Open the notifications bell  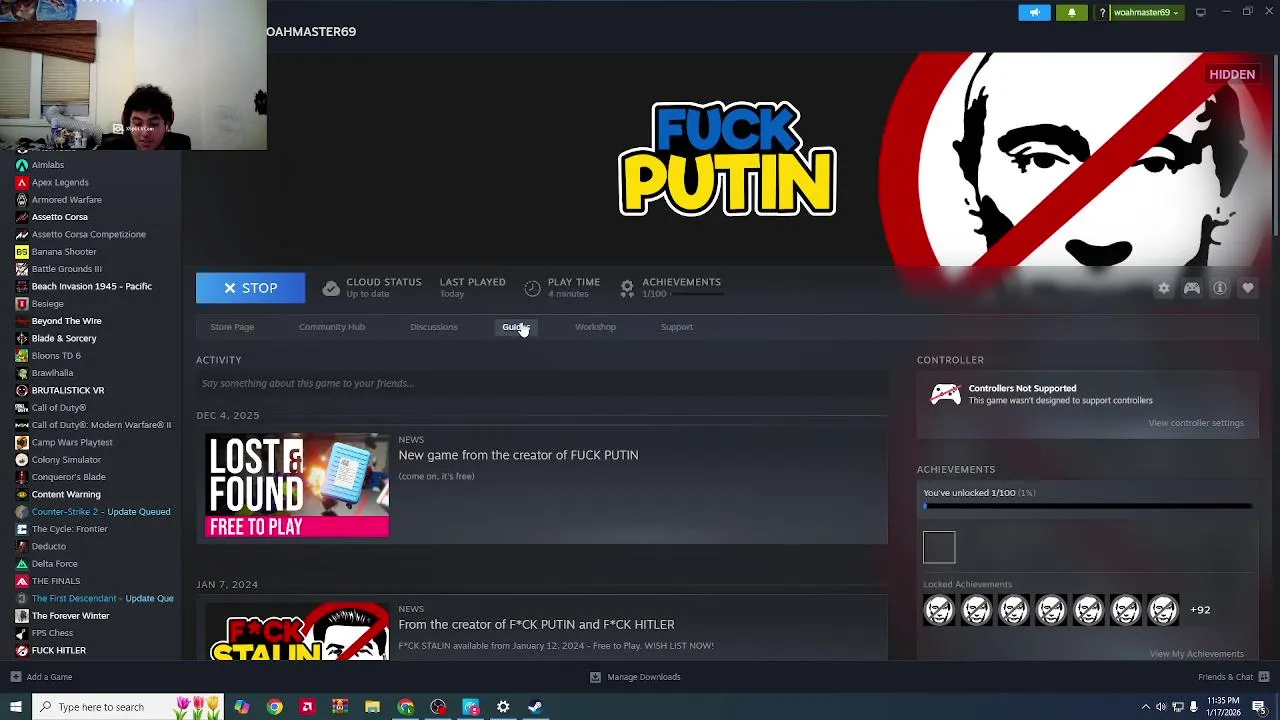pos(1072,12)
